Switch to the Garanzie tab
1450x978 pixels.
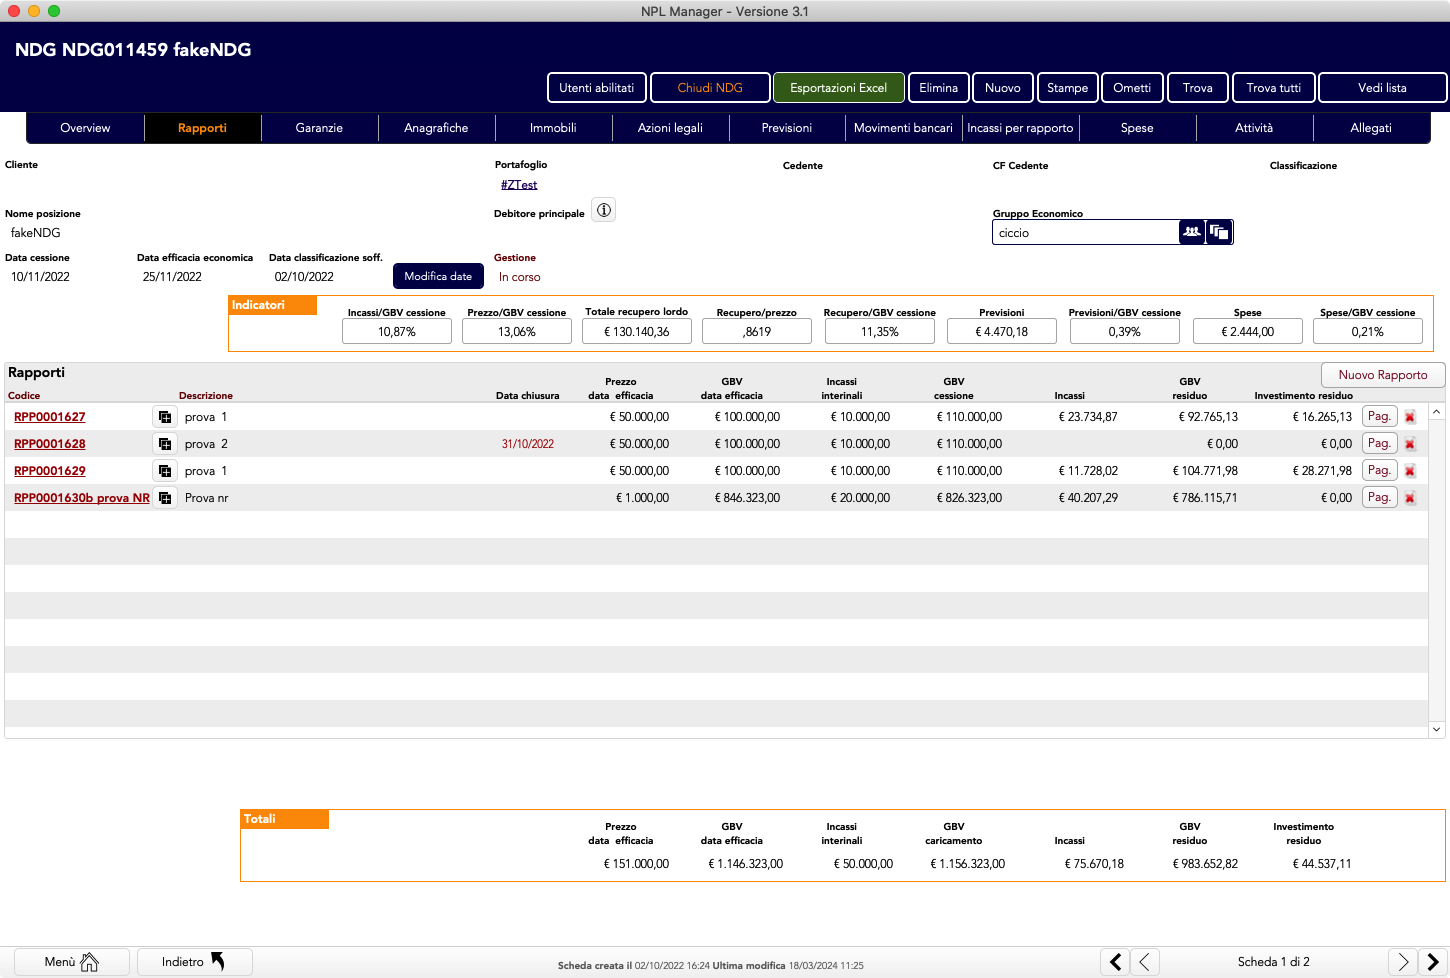[x=319, y=128]
